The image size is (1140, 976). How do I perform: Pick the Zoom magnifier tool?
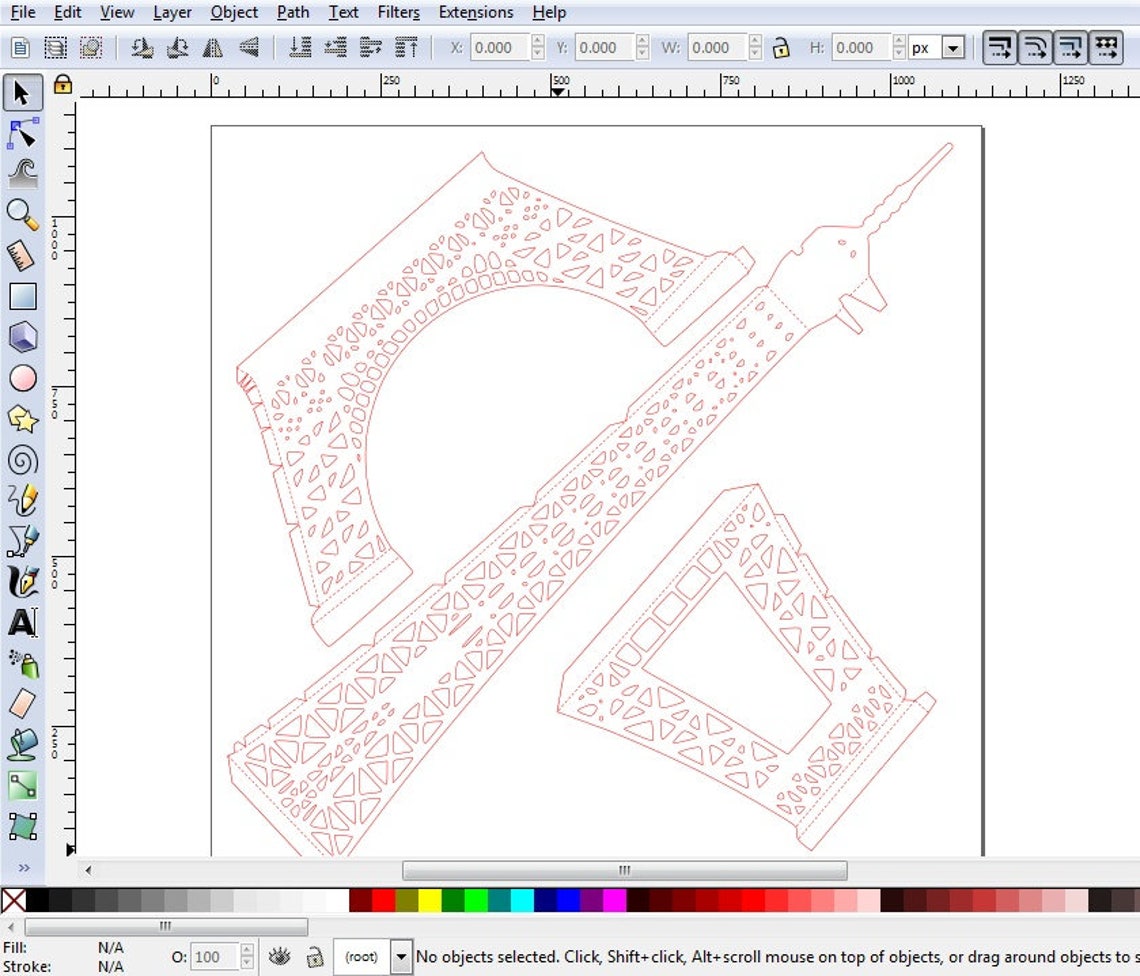pyautogui.click(x=23, y=215)
